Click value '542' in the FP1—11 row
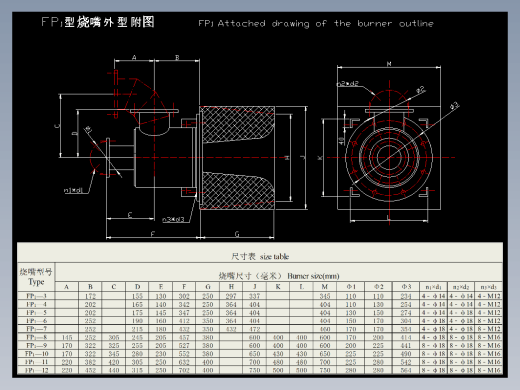The height and width of the screenshot is (390, 520). 406,362
